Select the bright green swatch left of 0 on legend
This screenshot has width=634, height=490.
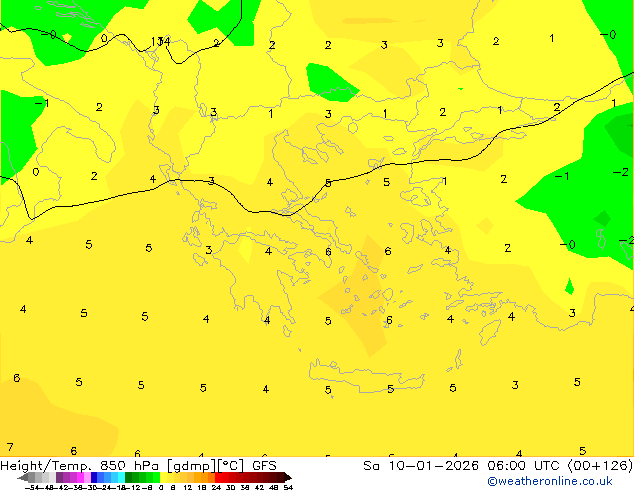tap(156, 477)
